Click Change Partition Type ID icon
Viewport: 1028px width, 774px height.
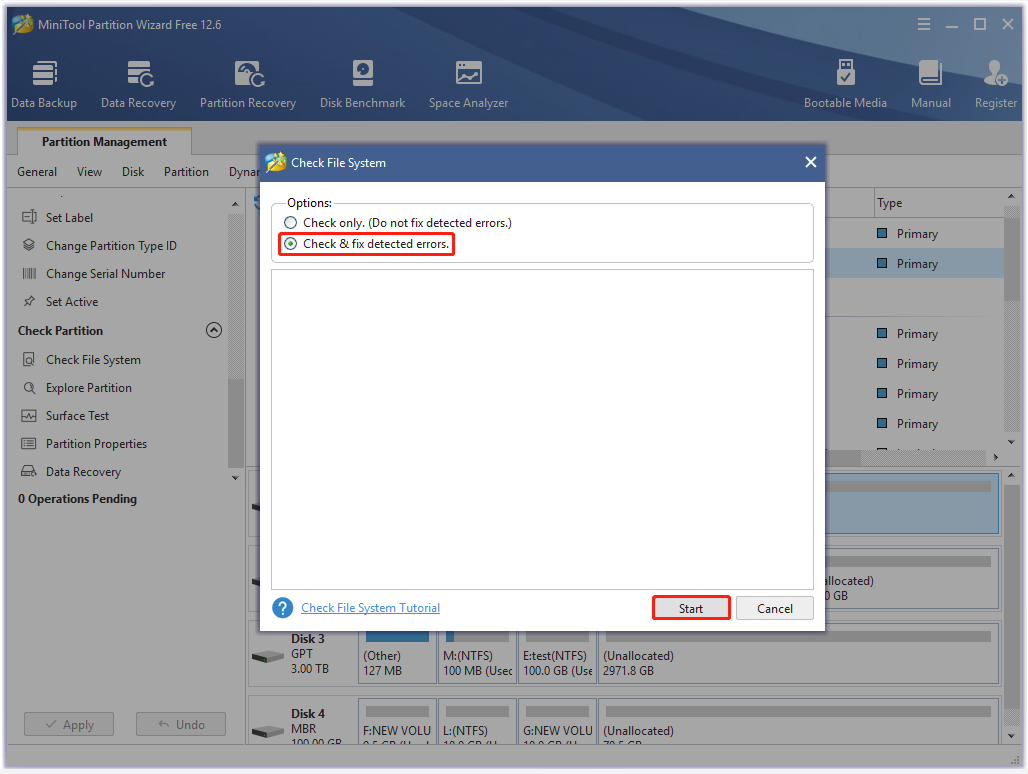[x=29, y=245]
